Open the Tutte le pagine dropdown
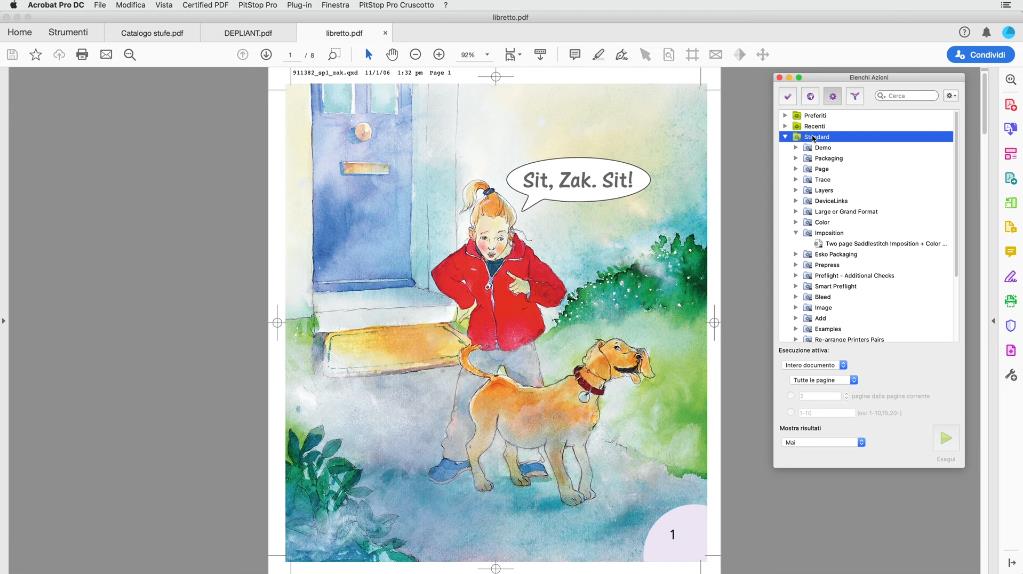This screenshot has width=1023, height=574. 823,380
